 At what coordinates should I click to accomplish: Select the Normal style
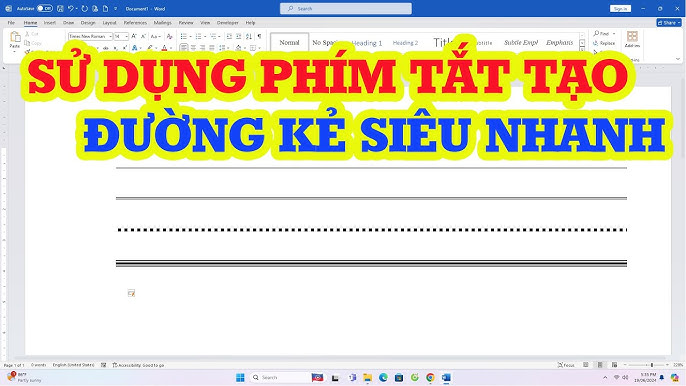289,42
